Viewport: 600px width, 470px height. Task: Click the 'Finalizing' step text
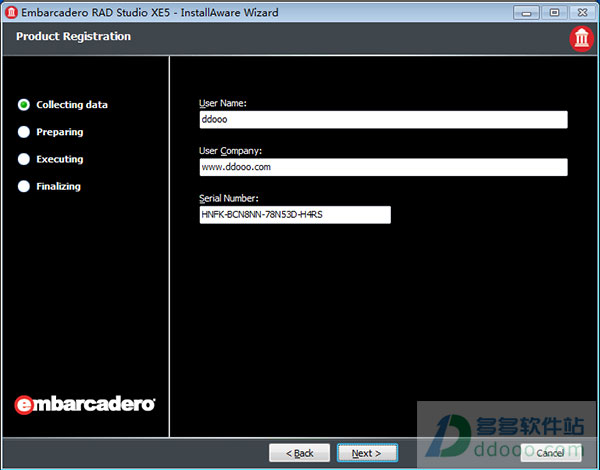(x=59, y=186)
